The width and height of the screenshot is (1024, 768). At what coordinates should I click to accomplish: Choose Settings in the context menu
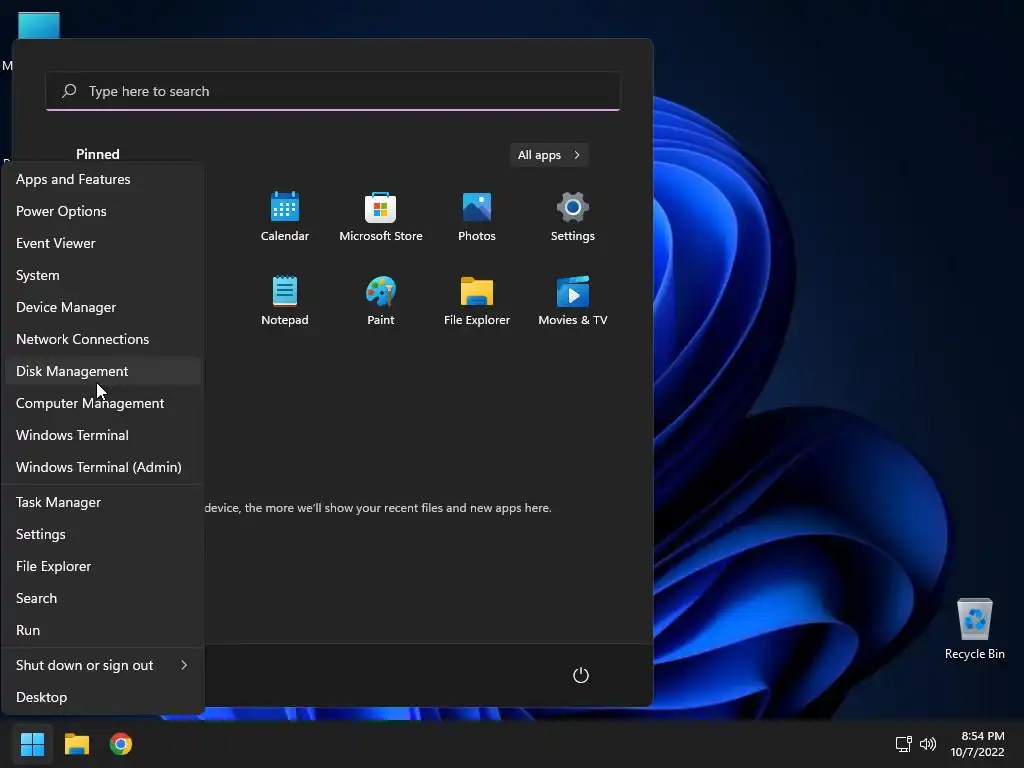103,534
